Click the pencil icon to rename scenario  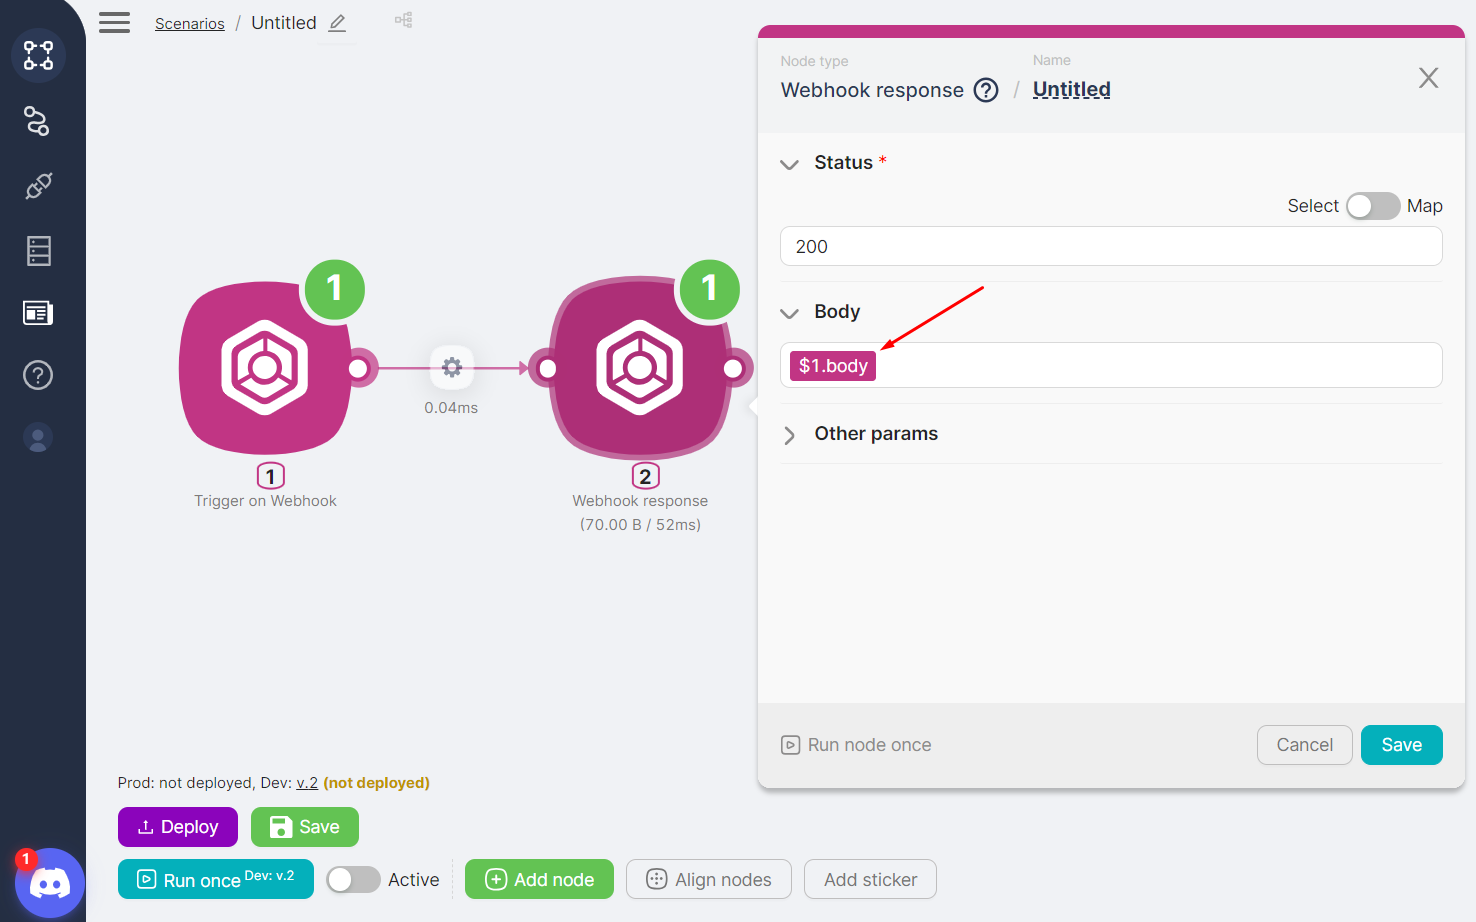pos(338,23)
